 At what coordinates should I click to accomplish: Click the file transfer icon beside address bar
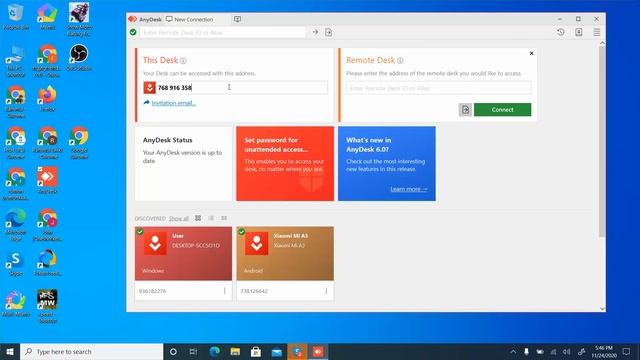pyautogui.click(x=329, y=32)
